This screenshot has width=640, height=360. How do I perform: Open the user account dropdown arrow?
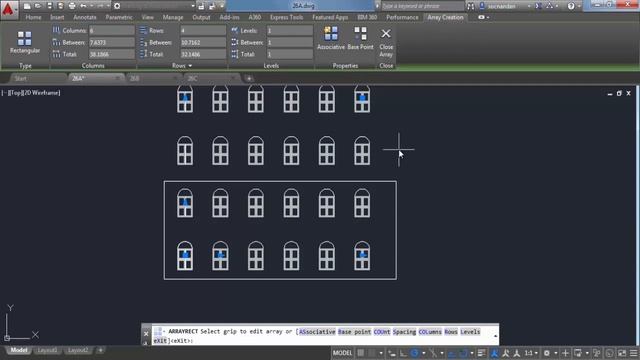pyautogui.click(x=529, y=6)
